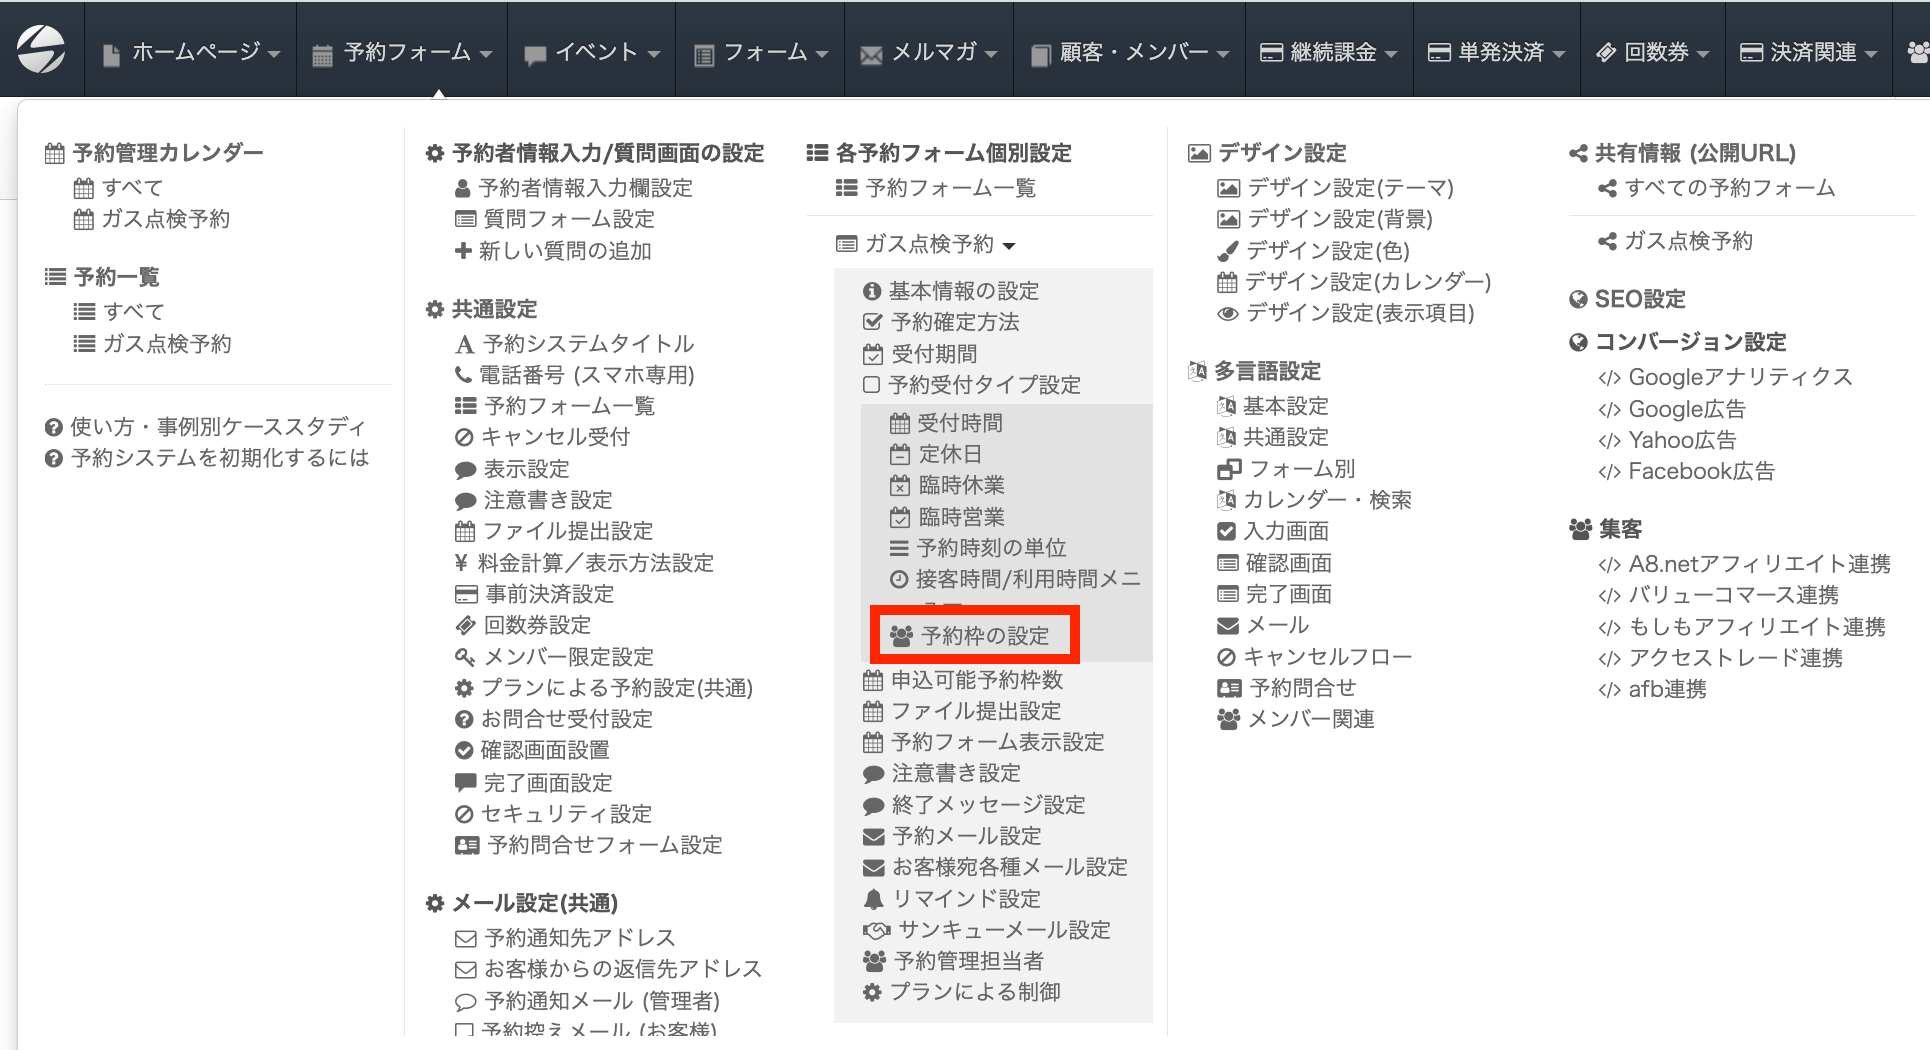Image resolution: width=1930 pixels, height=1050 pixels.
Task: Open the メルマガ top menu
Action: [929, 52]
